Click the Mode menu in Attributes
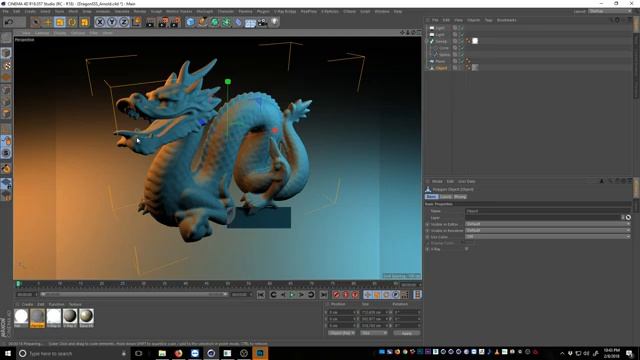 (x=437, y=182)
